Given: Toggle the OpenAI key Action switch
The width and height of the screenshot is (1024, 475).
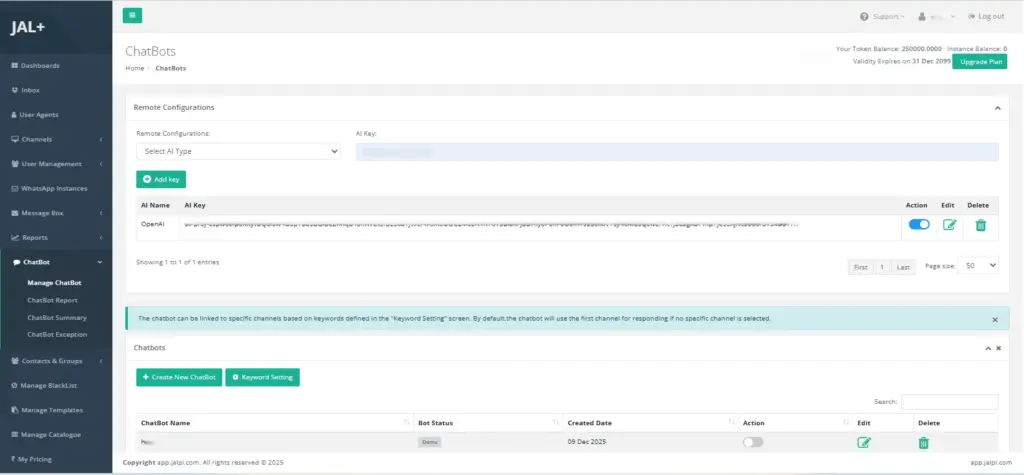Looking at the screenshot, I should coord(919,224).
